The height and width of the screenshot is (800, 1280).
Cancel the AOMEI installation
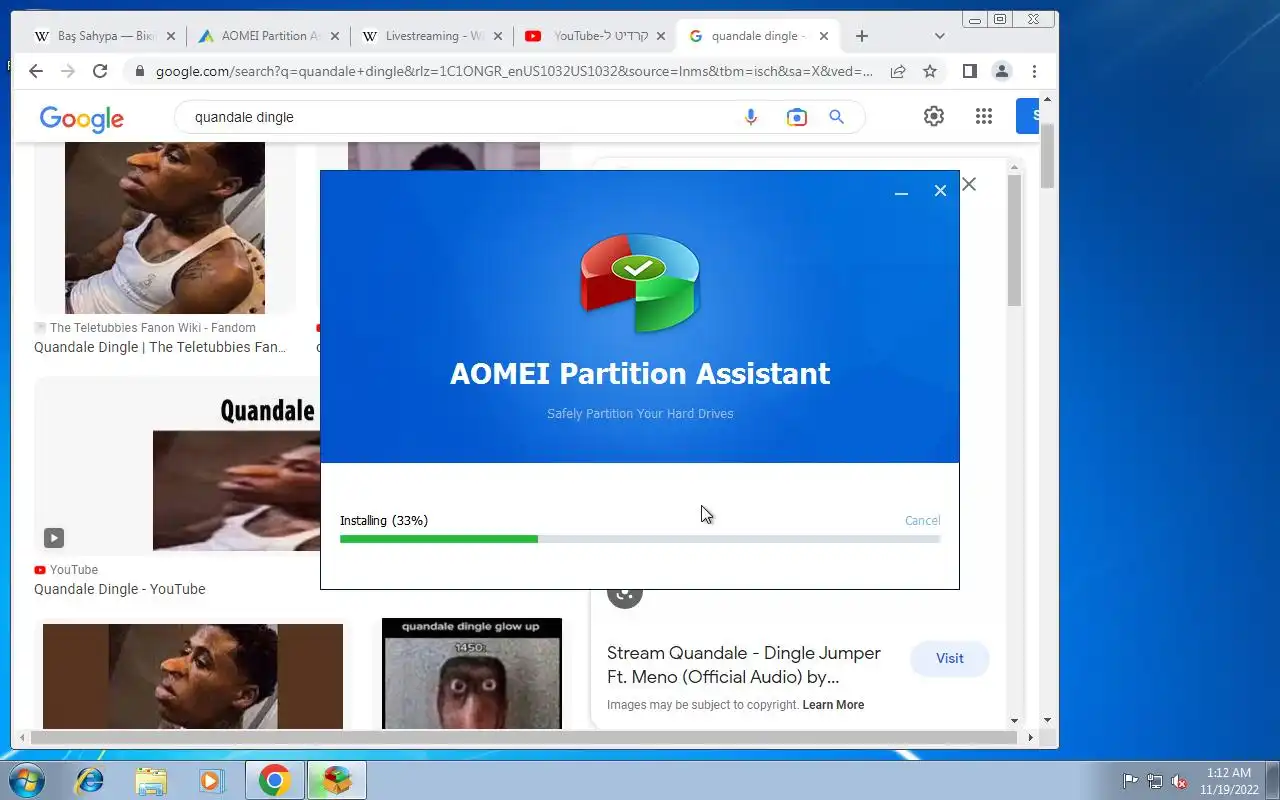click(x=922, y=520)
